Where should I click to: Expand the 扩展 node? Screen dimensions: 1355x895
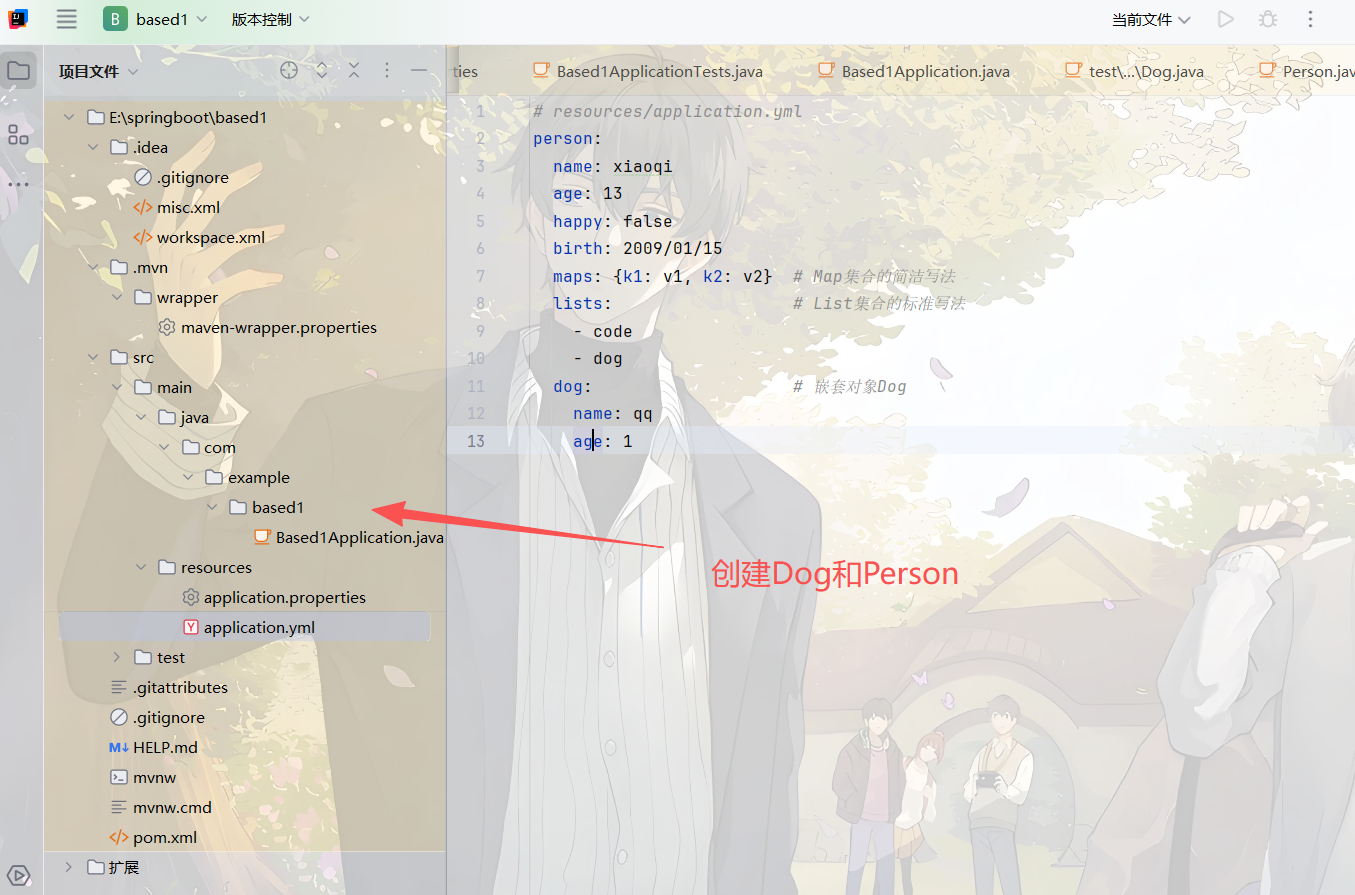coord(69,867)
